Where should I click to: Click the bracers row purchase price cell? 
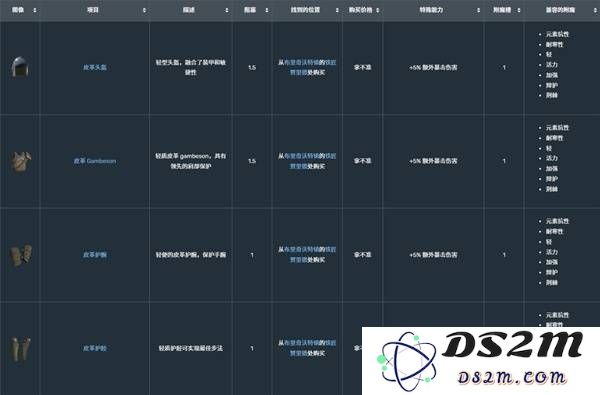coord(362,255)
